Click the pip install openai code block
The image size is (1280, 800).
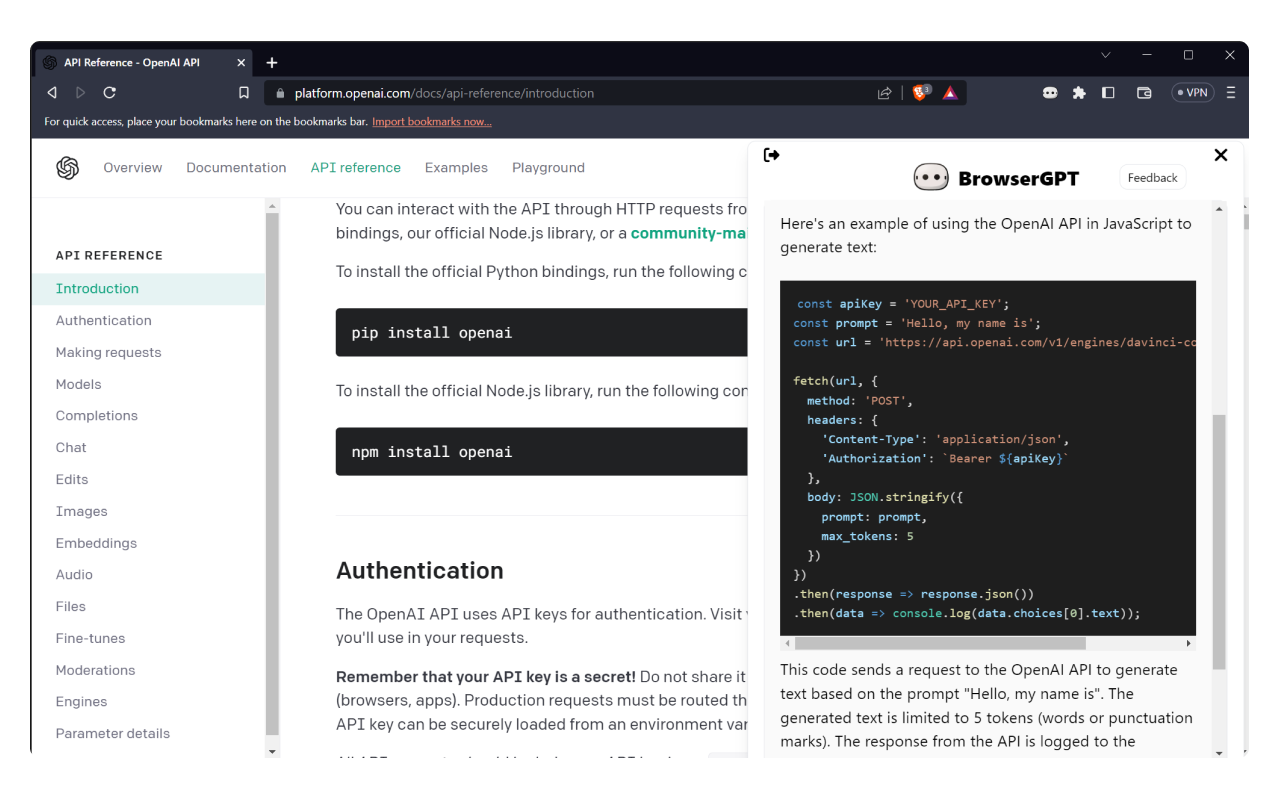[542, 332]
